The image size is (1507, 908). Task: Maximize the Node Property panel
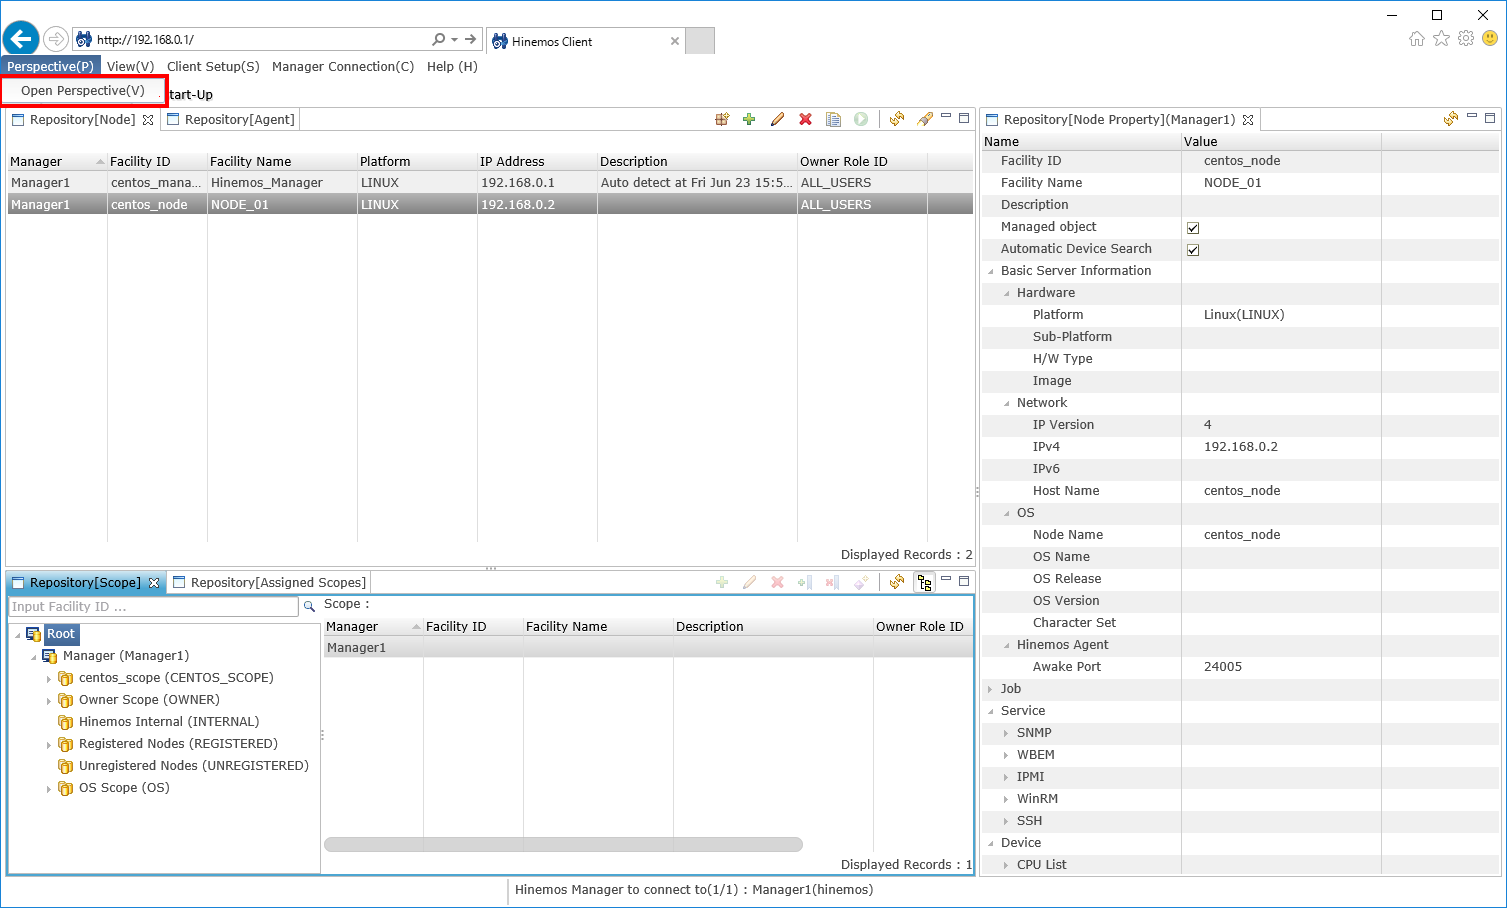pos(1490,118)
